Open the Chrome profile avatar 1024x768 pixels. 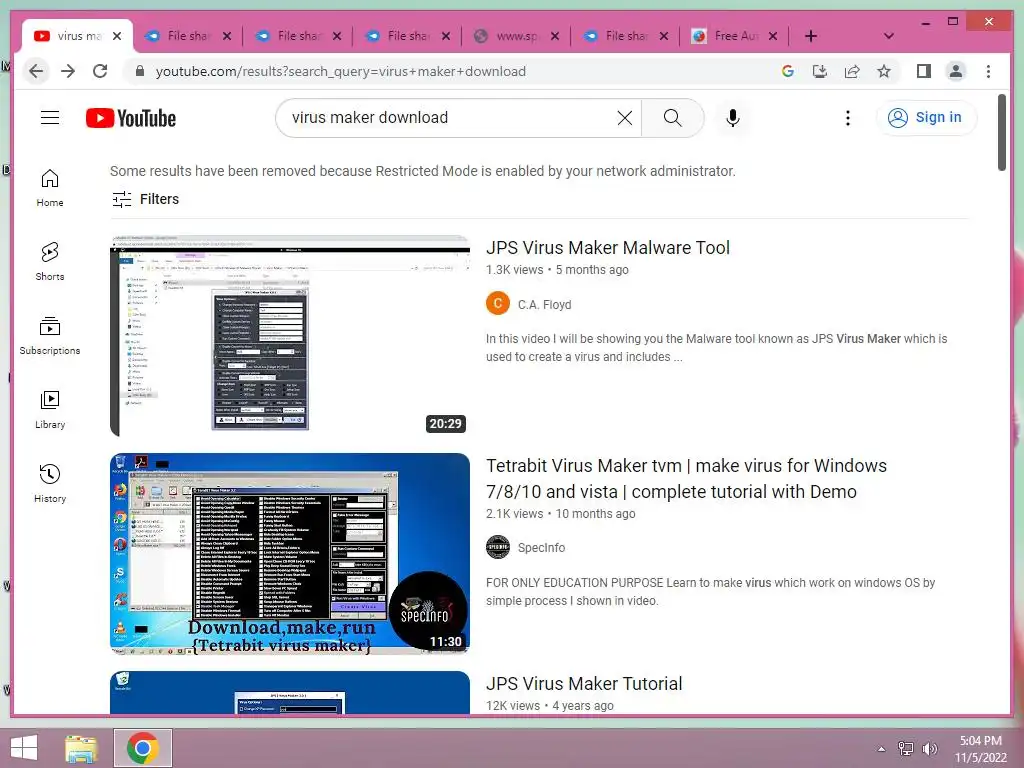coord(955,71)
